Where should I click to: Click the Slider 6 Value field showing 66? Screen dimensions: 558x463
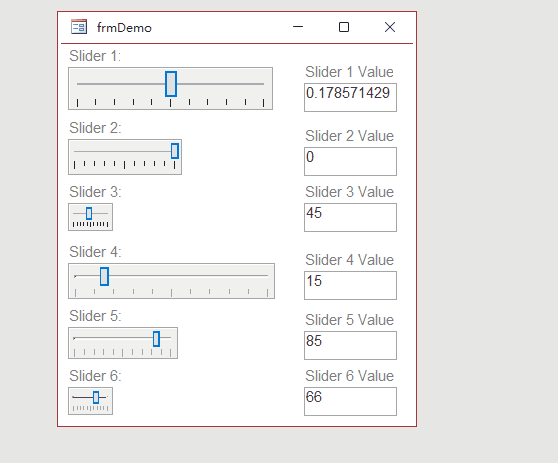pos(350,401)
